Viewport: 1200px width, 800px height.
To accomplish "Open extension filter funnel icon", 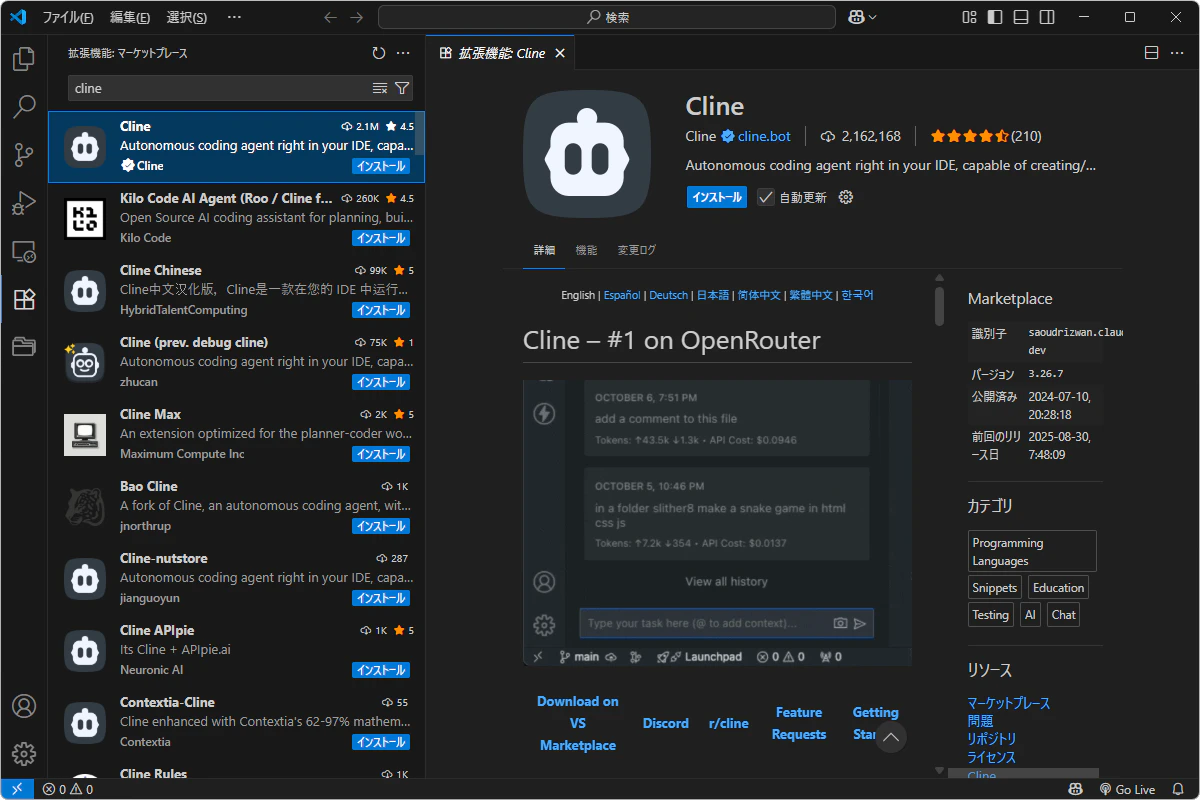I will pyautogui.click(x=401, y=88).
